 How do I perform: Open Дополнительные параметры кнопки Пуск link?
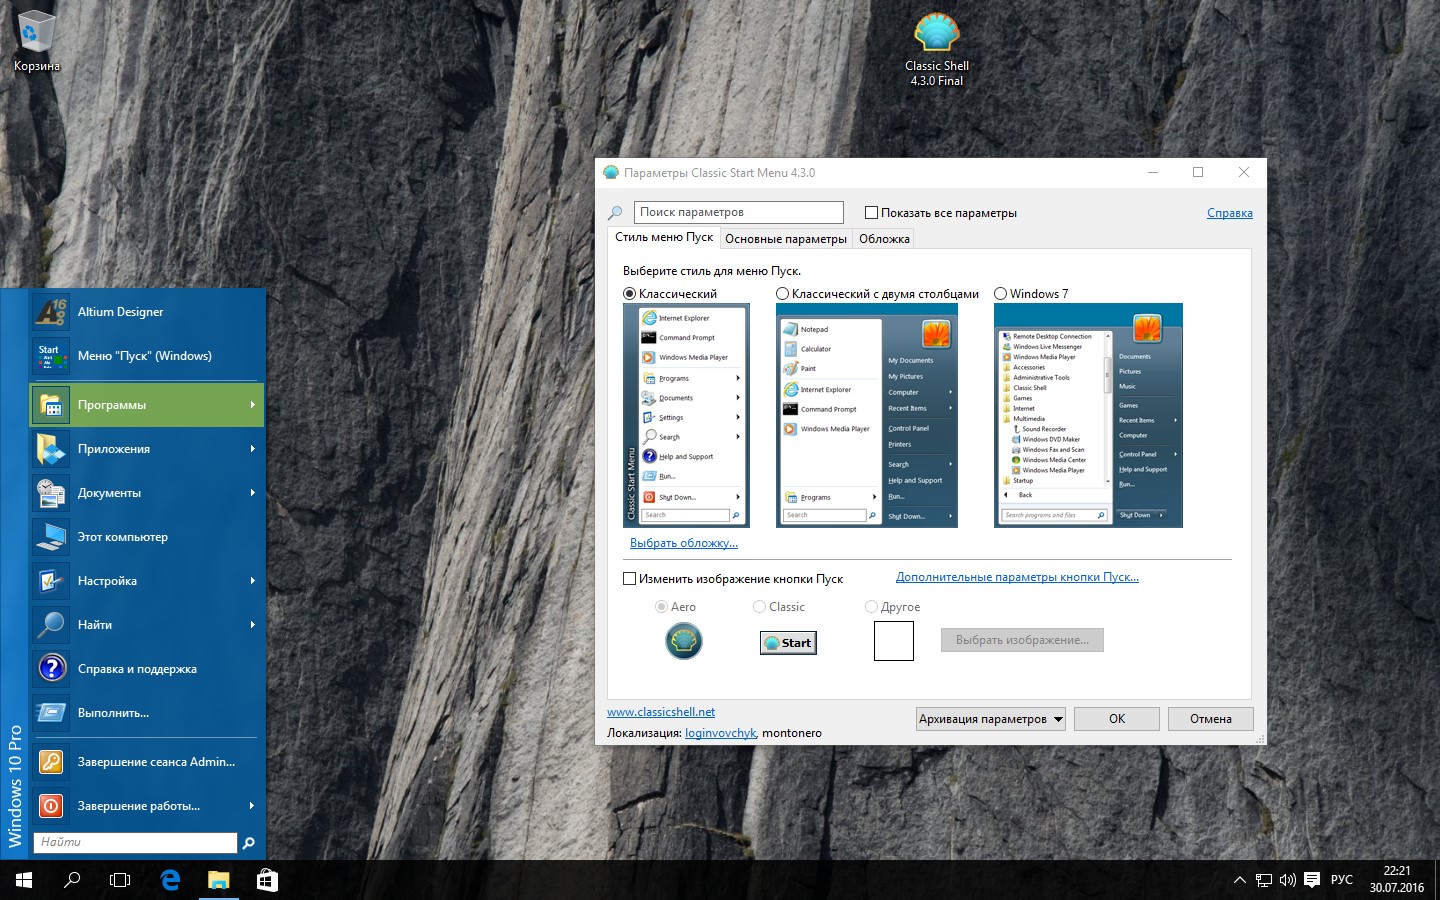coord(1017,577)
